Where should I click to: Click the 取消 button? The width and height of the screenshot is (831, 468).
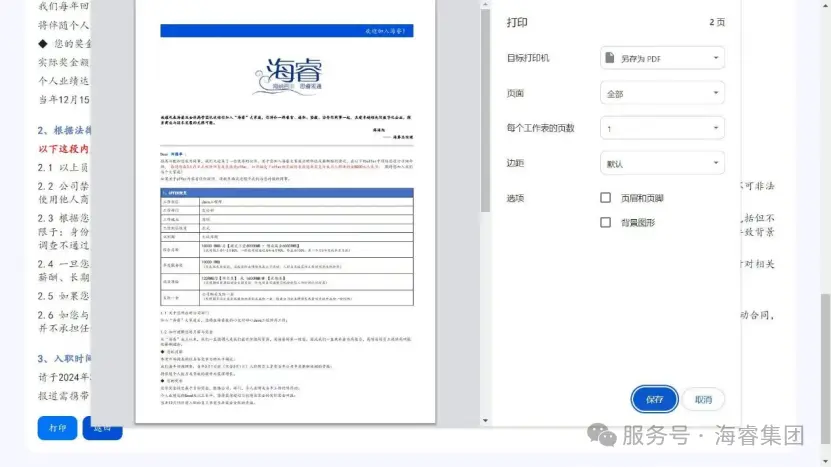(x=703, y=399)
